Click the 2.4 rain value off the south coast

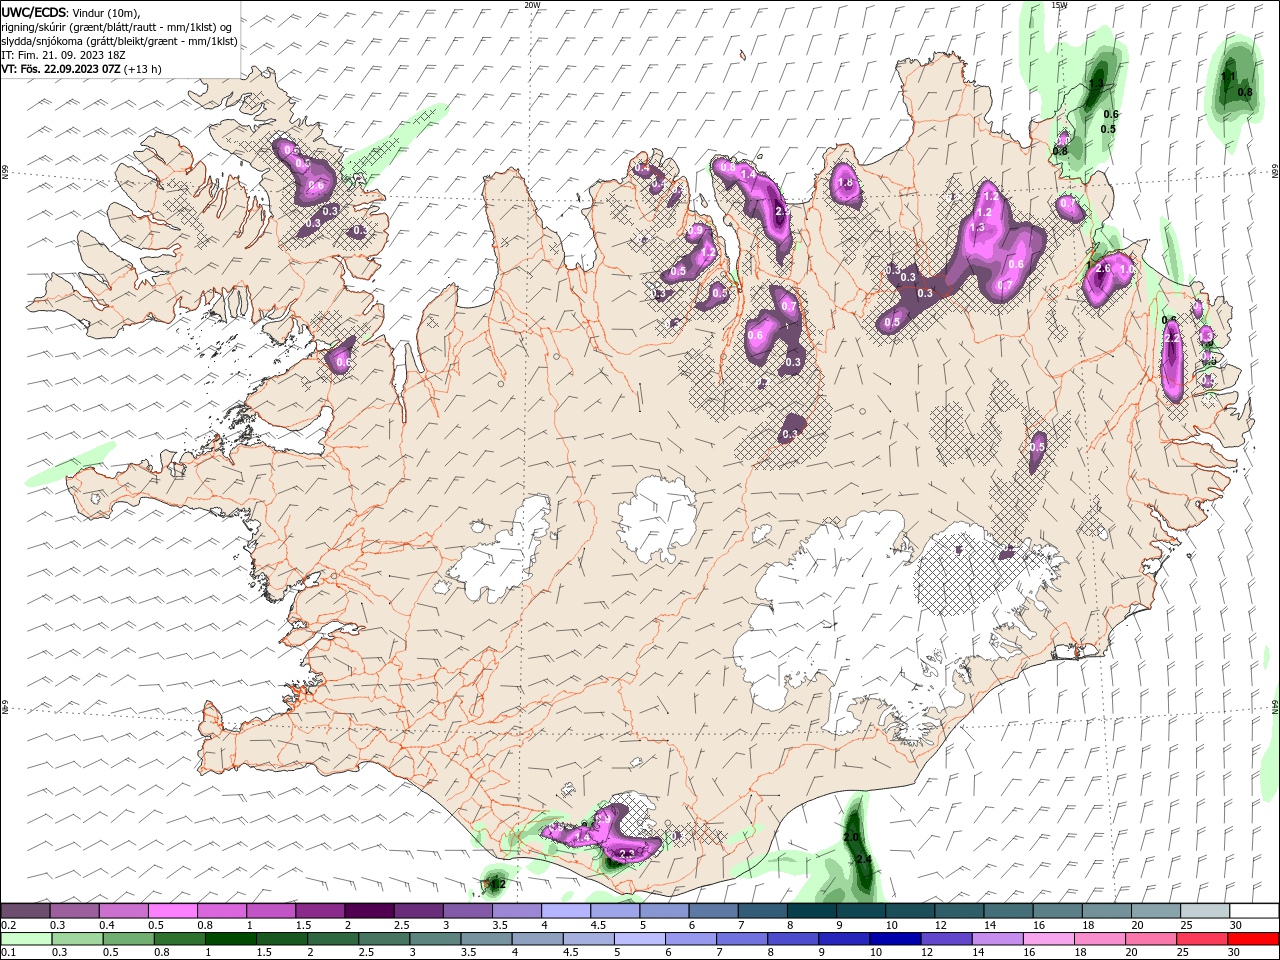(865, 859)
